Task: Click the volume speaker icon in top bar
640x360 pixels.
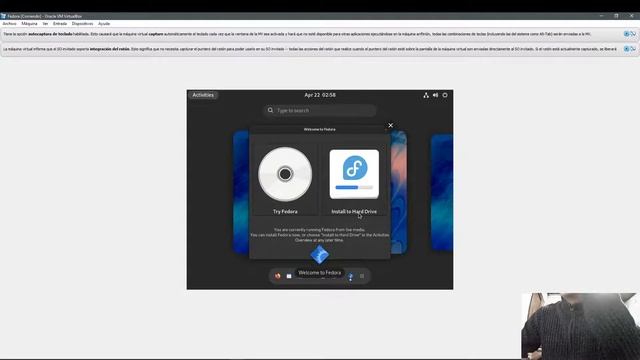Action: coord(435,95)
